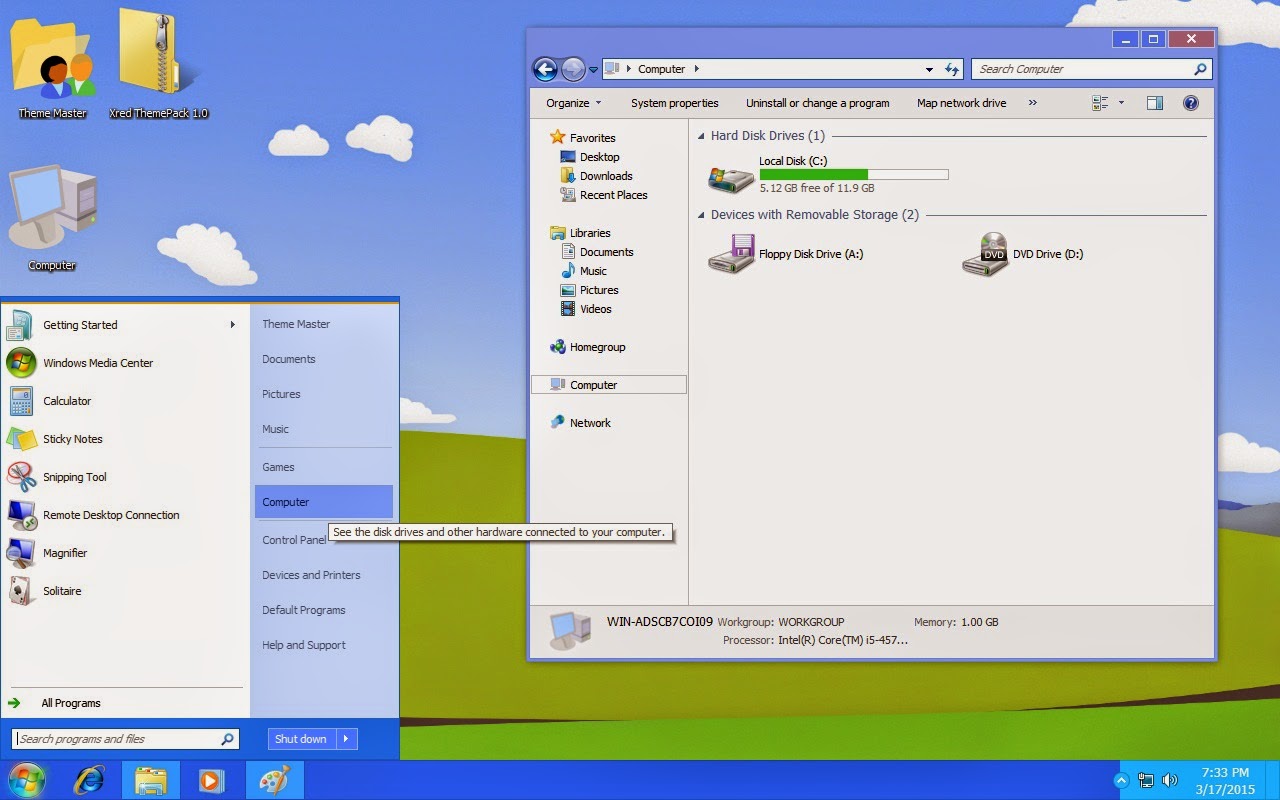The image size is (1280, 800).
Task: Open recent pages dropdown in Explorer
Action: tap(593, 70)
